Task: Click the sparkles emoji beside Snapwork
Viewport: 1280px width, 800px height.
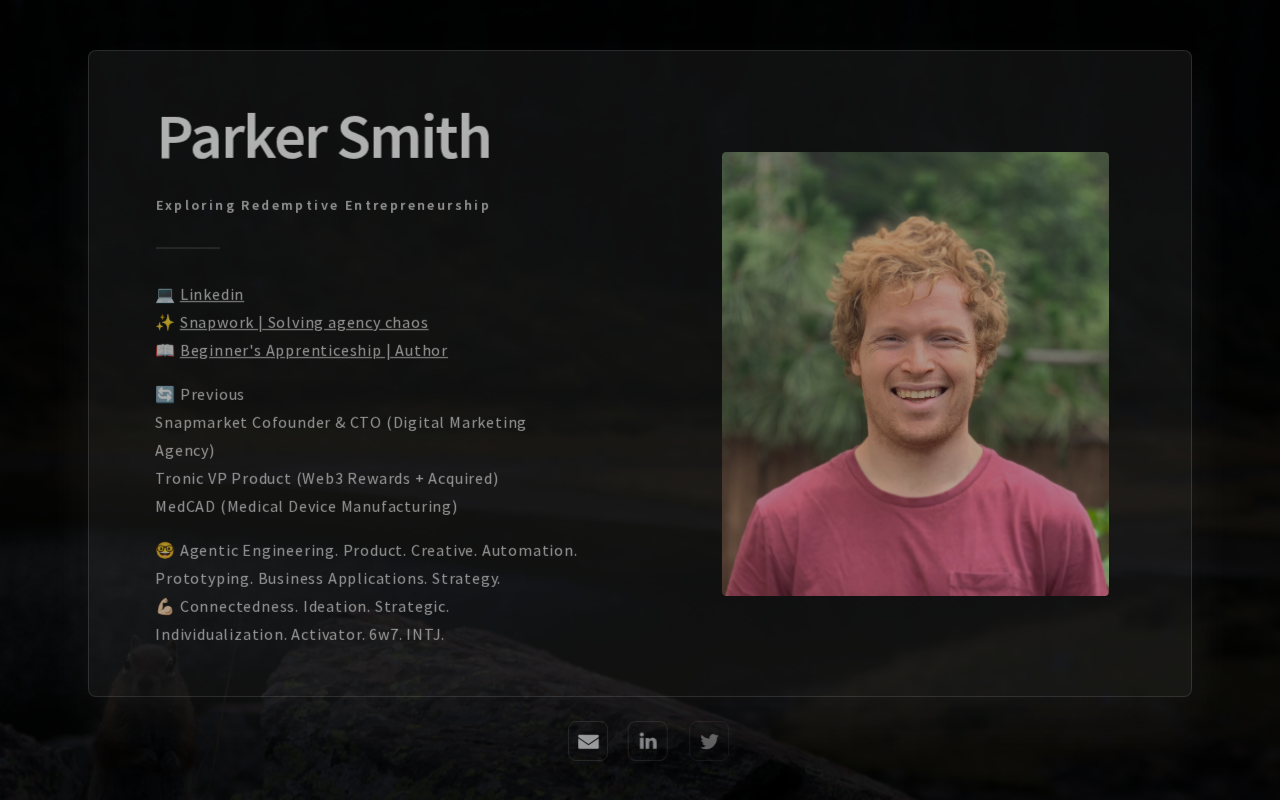Action: click(165, 322)
